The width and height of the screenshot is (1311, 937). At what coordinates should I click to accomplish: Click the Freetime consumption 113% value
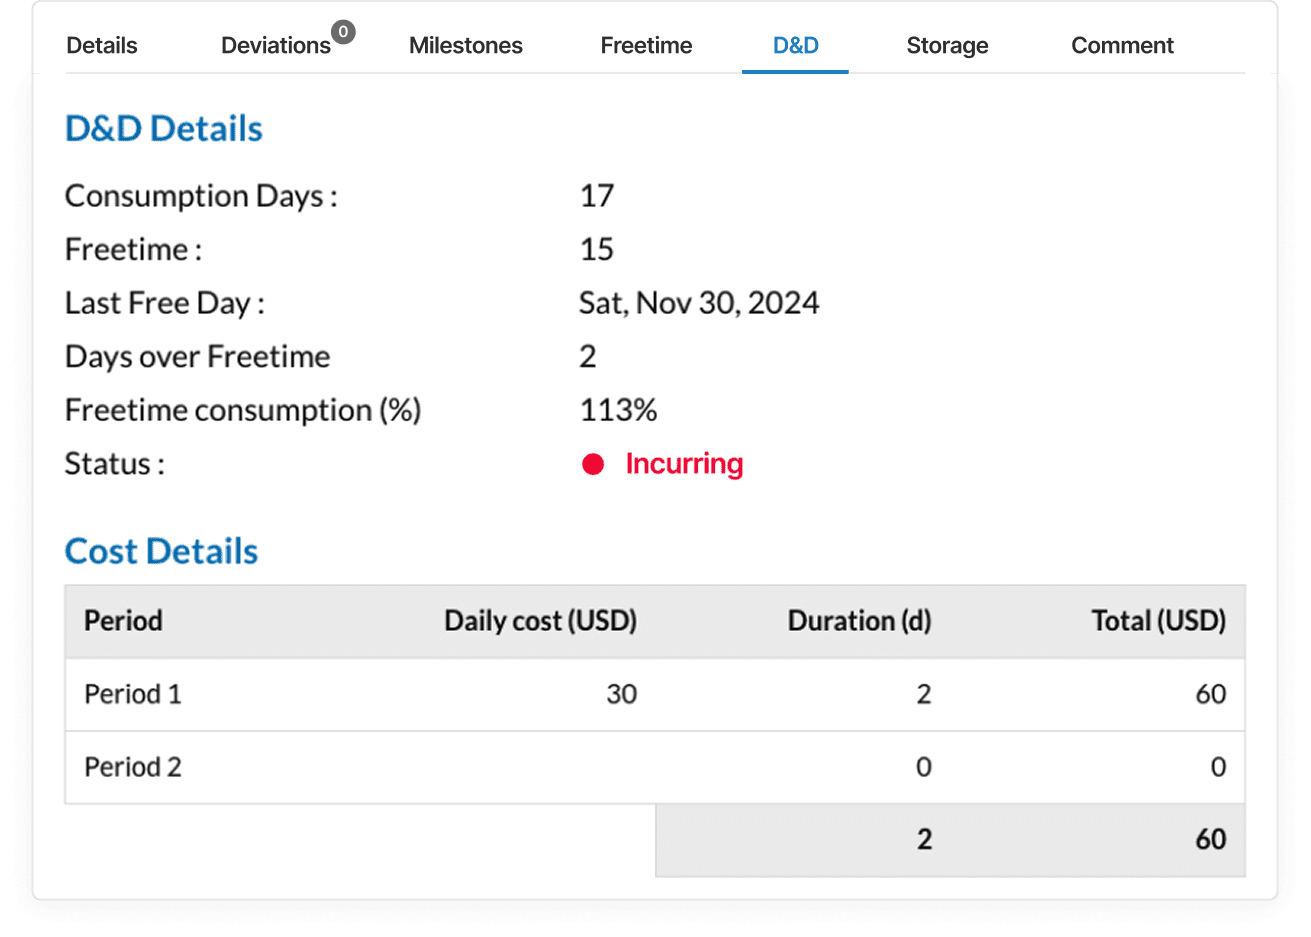click(x=618, y=409)
